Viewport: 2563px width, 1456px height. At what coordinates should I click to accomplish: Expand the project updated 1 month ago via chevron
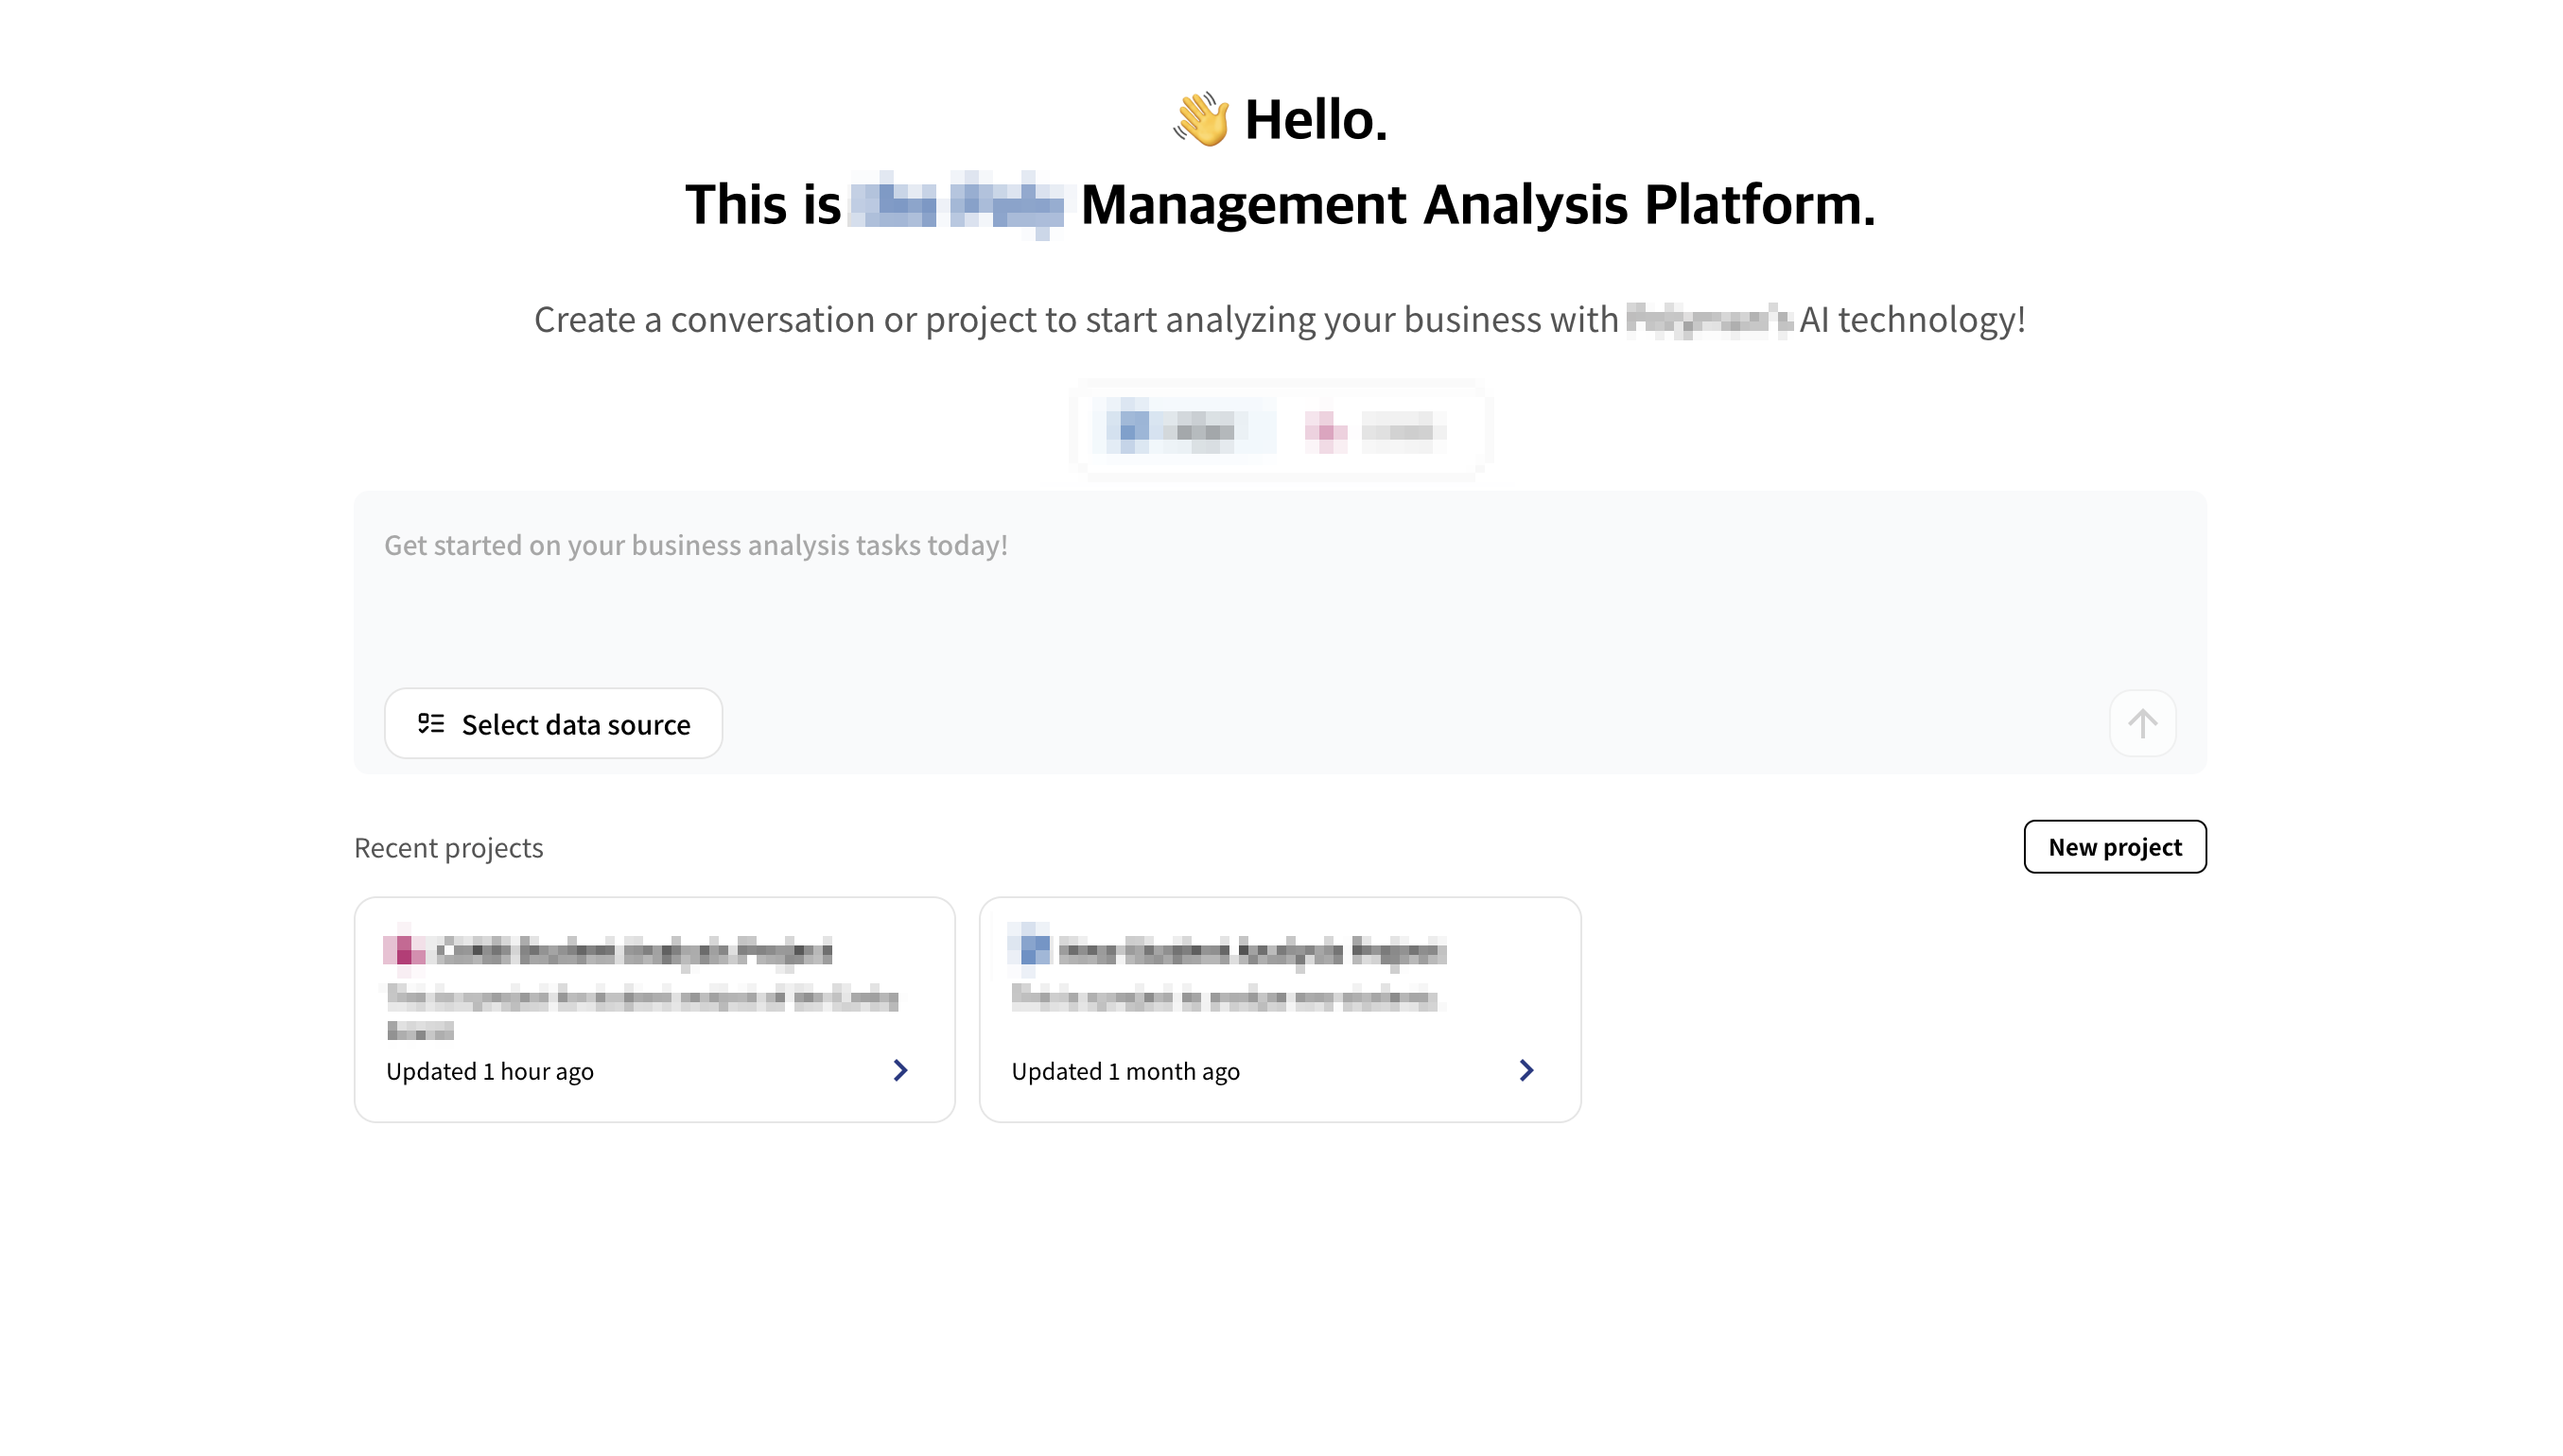[x=1526, y=1070]
